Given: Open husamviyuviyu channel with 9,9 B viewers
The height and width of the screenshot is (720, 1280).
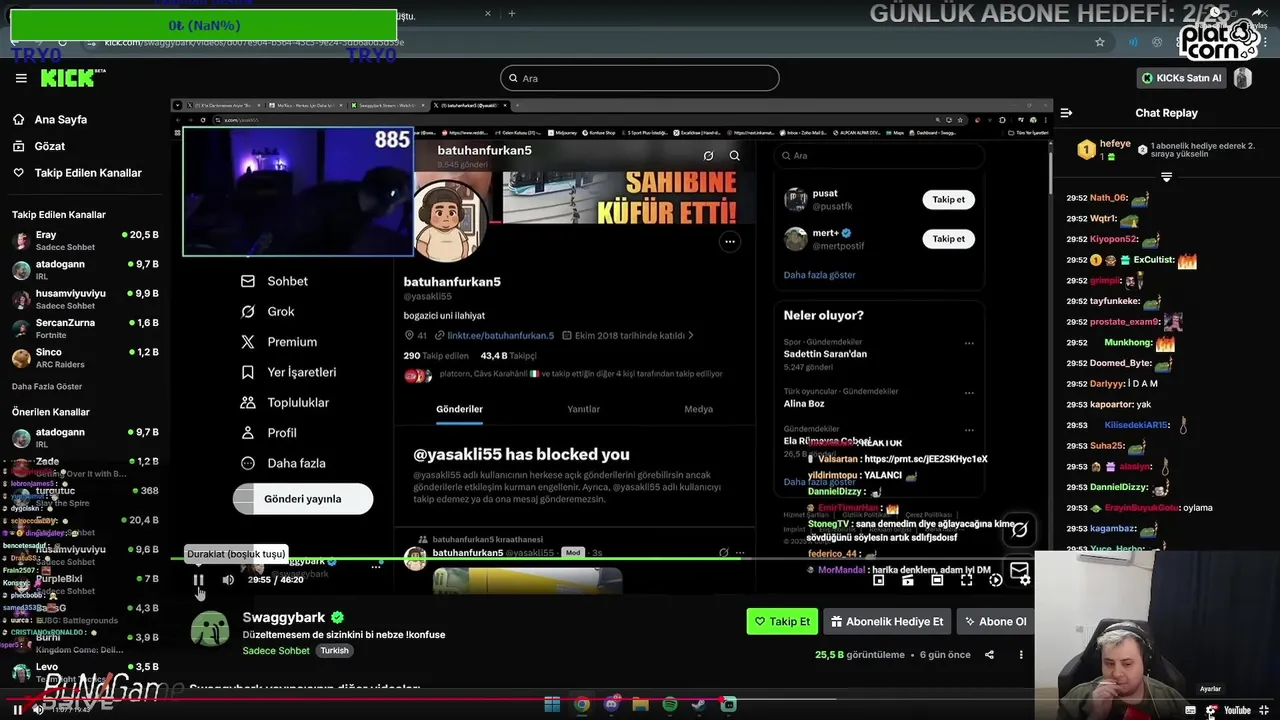Looking at the screenshot, I should tap(85, 299).
